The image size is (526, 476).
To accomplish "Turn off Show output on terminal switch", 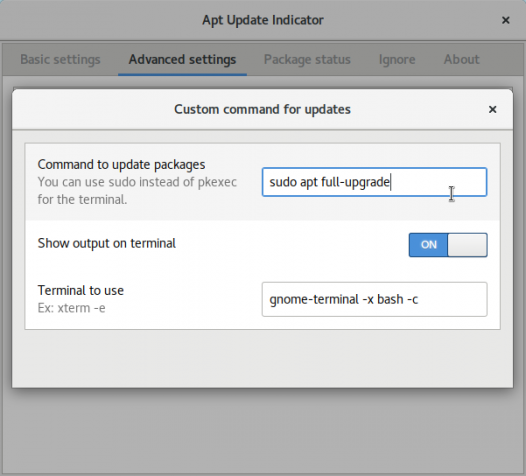I will point(448,245).
